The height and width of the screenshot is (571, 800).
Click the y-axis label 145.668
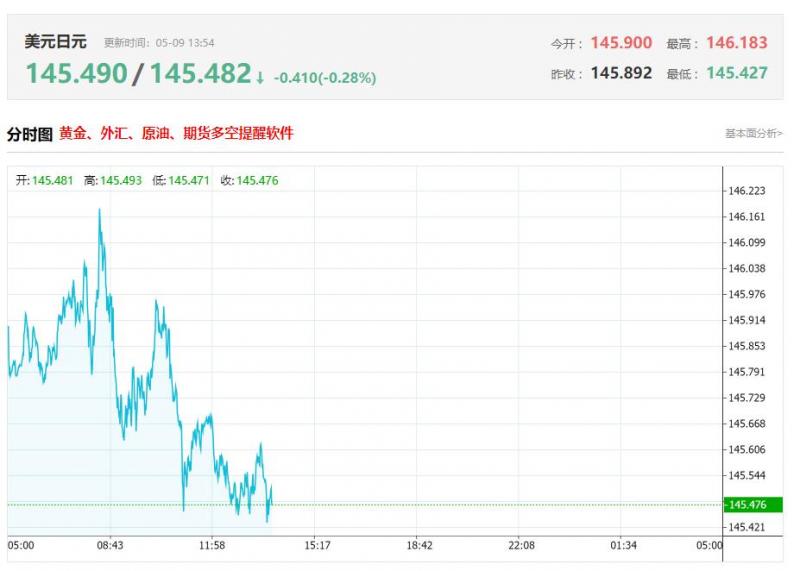[x=746, y=424]
